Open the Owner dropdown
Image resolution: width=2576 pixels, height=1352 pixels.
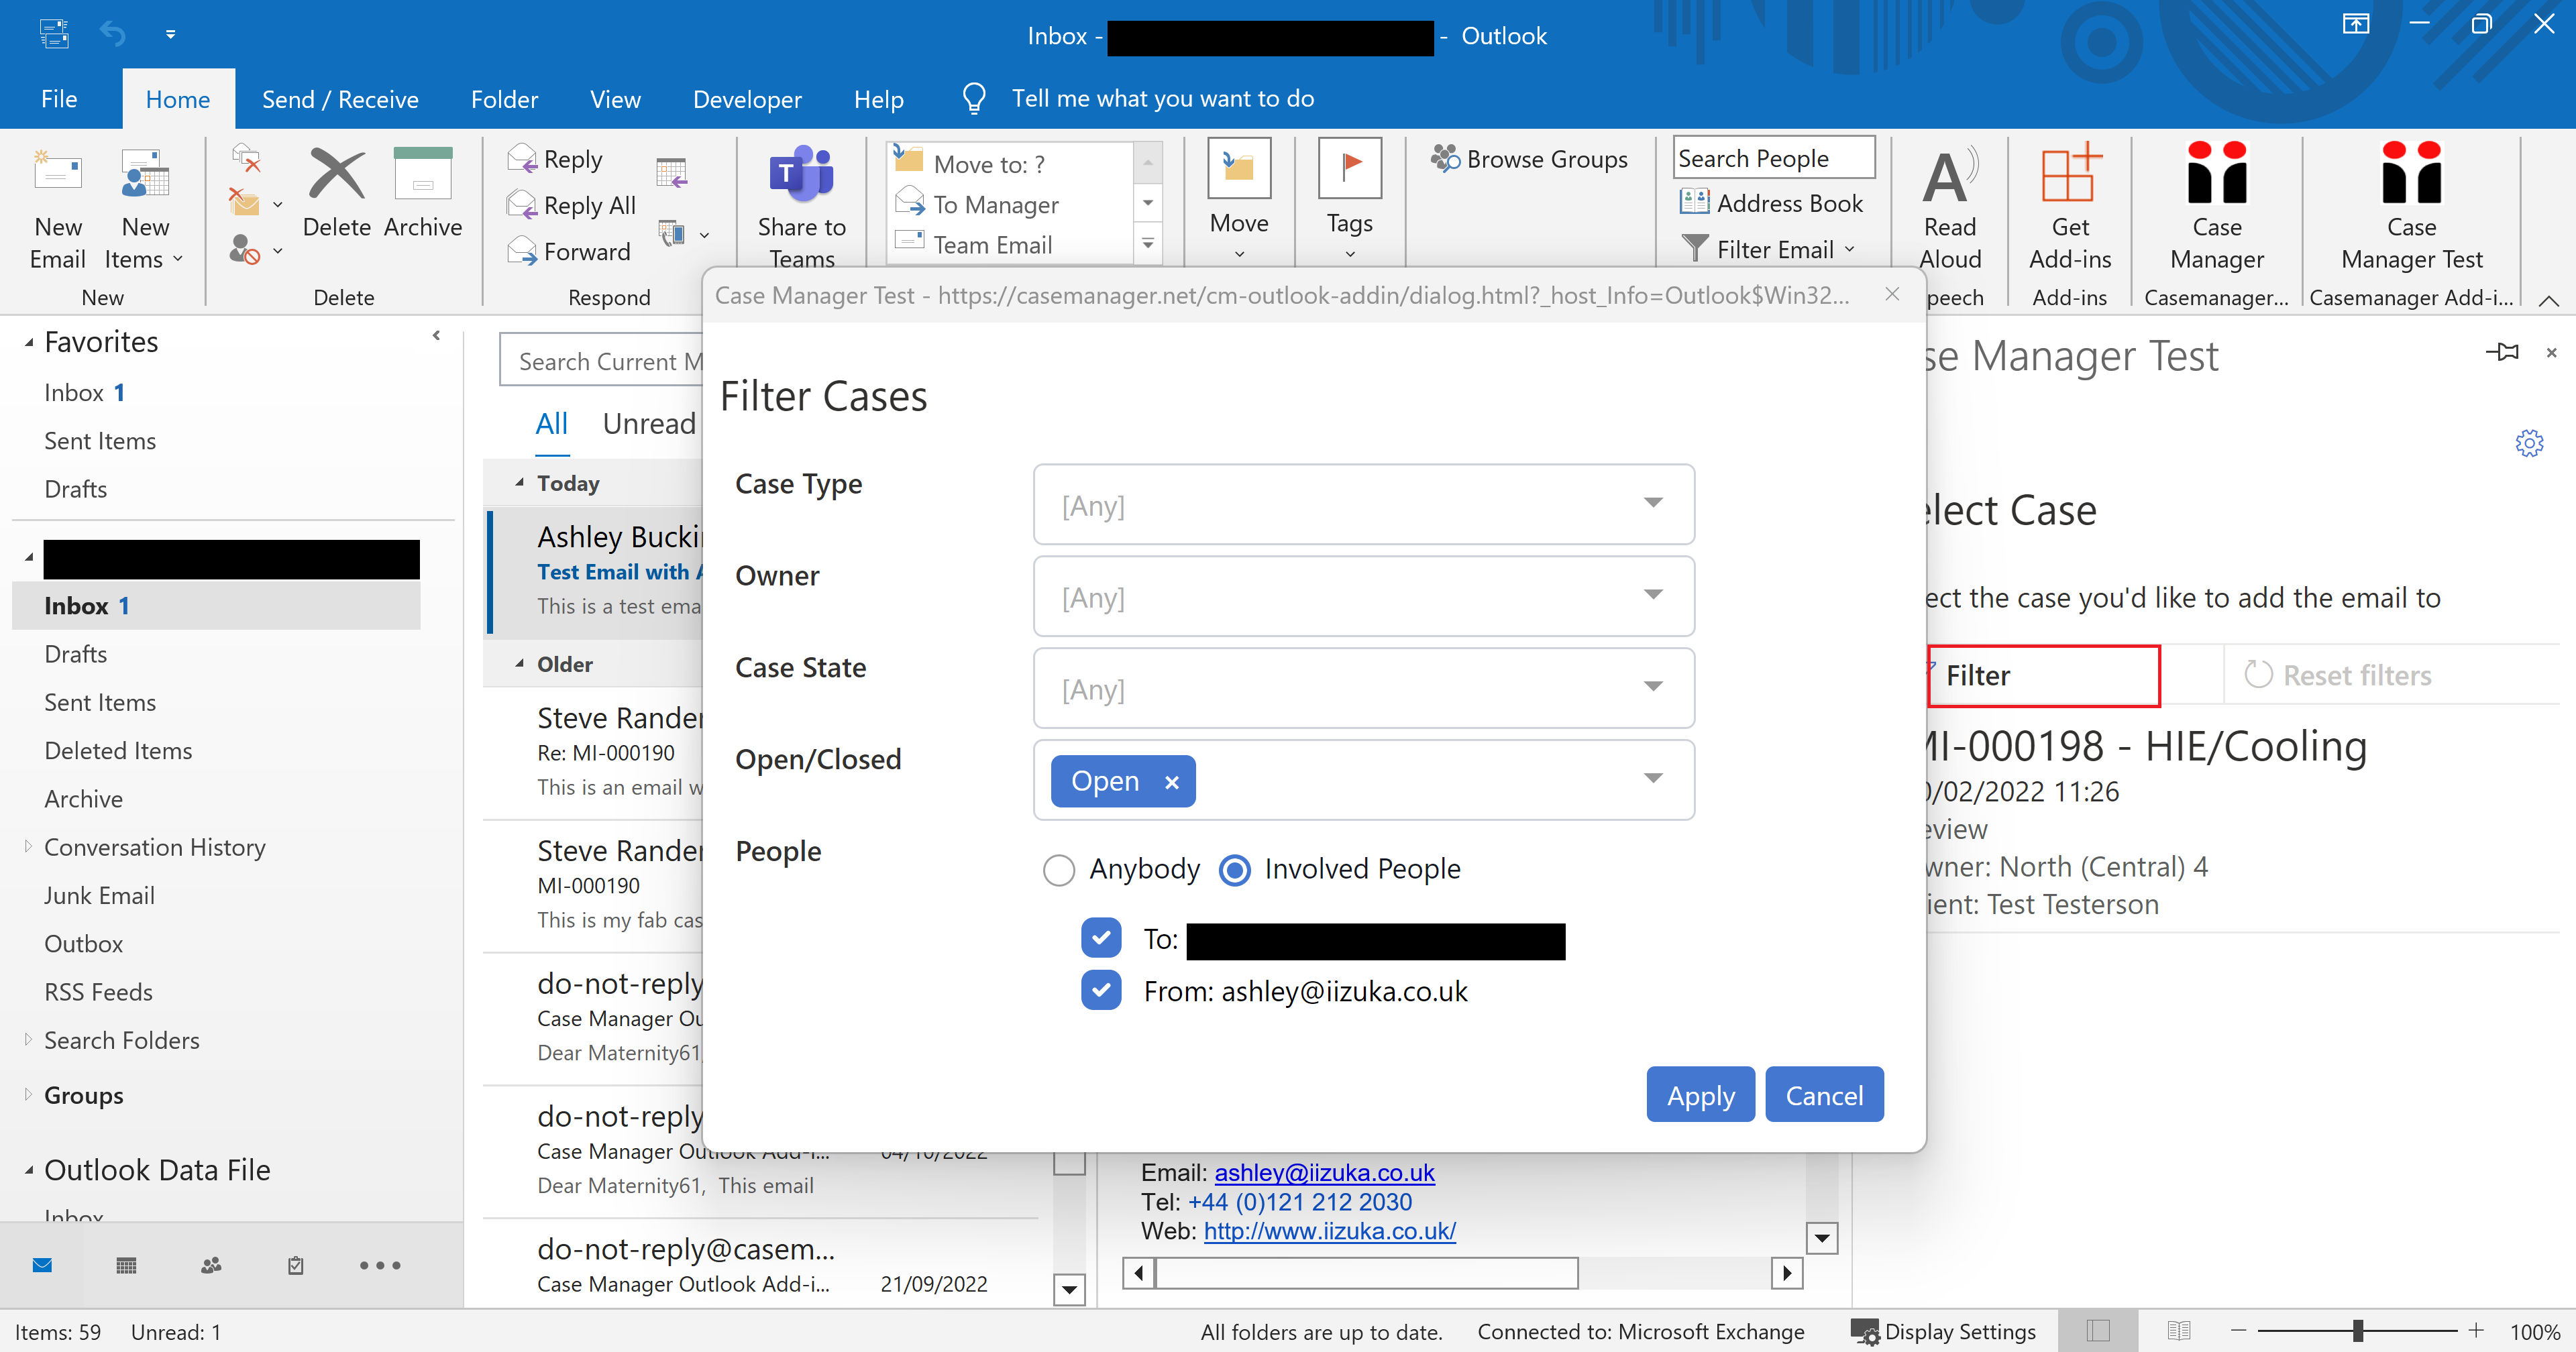tap(1363, 596)
